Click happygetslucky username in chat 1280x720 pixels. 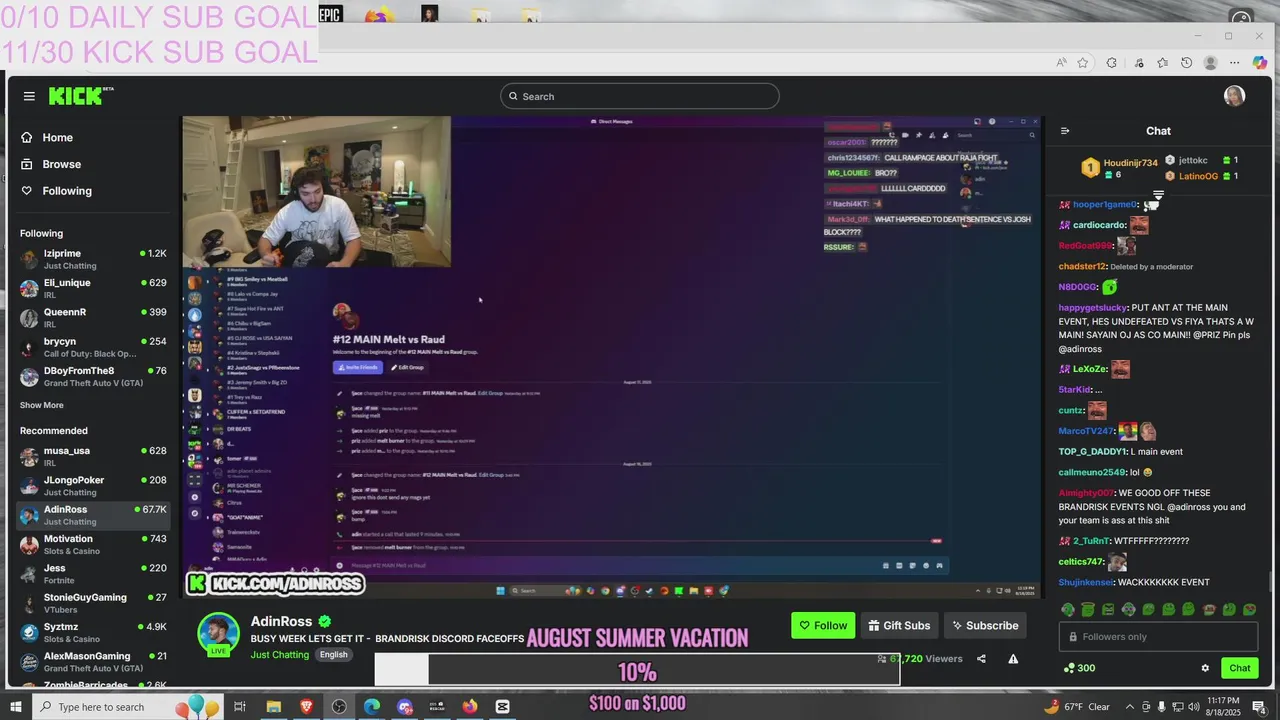(x=1093, y=308)
